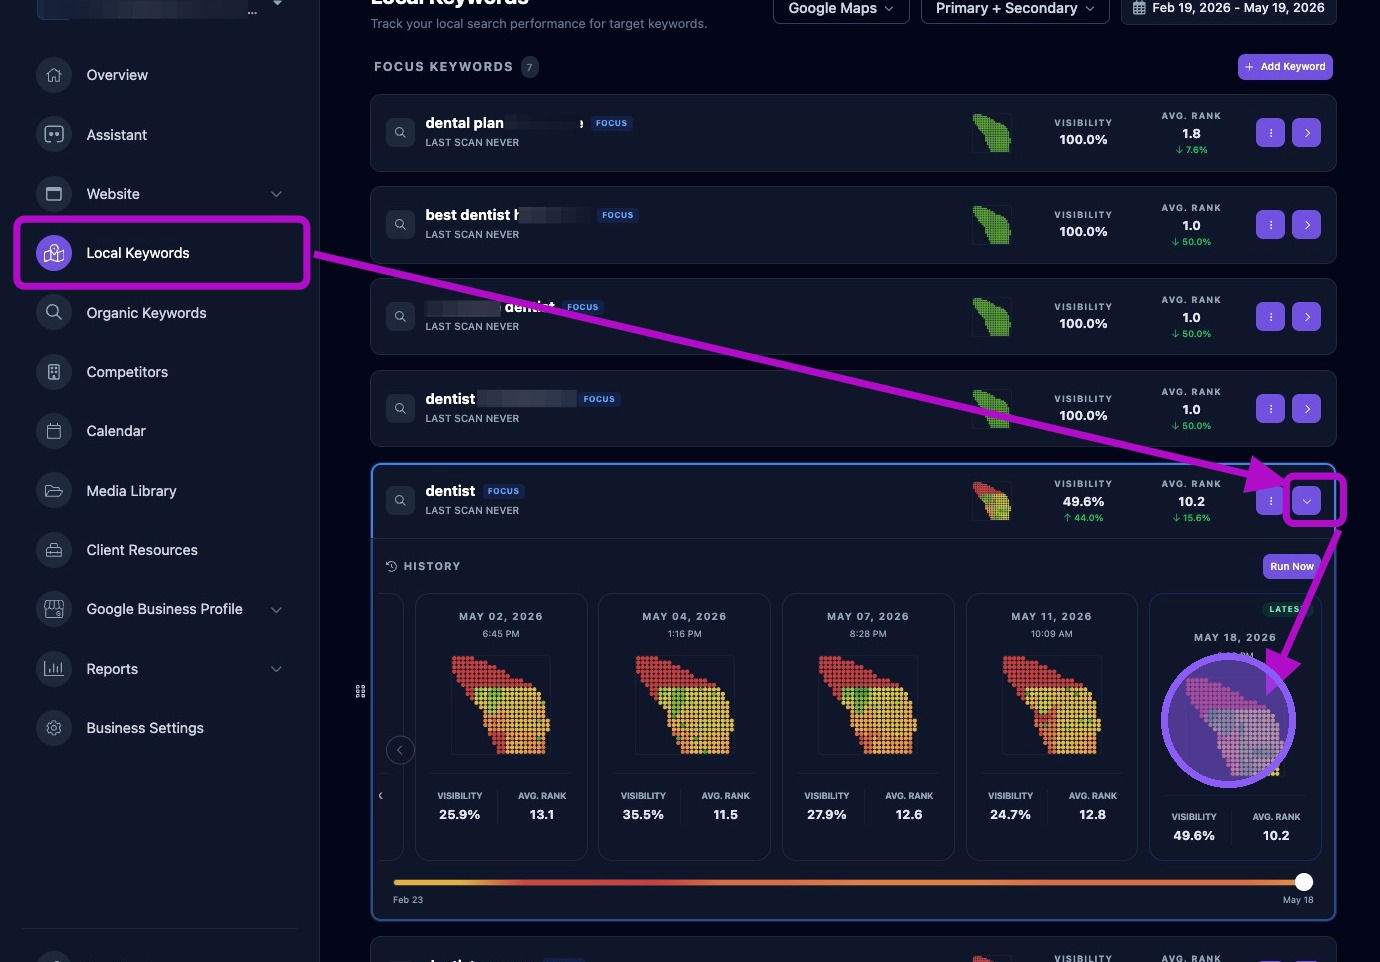
Task: Click the Business Settings gear icon
Action: tap(54, 728)
